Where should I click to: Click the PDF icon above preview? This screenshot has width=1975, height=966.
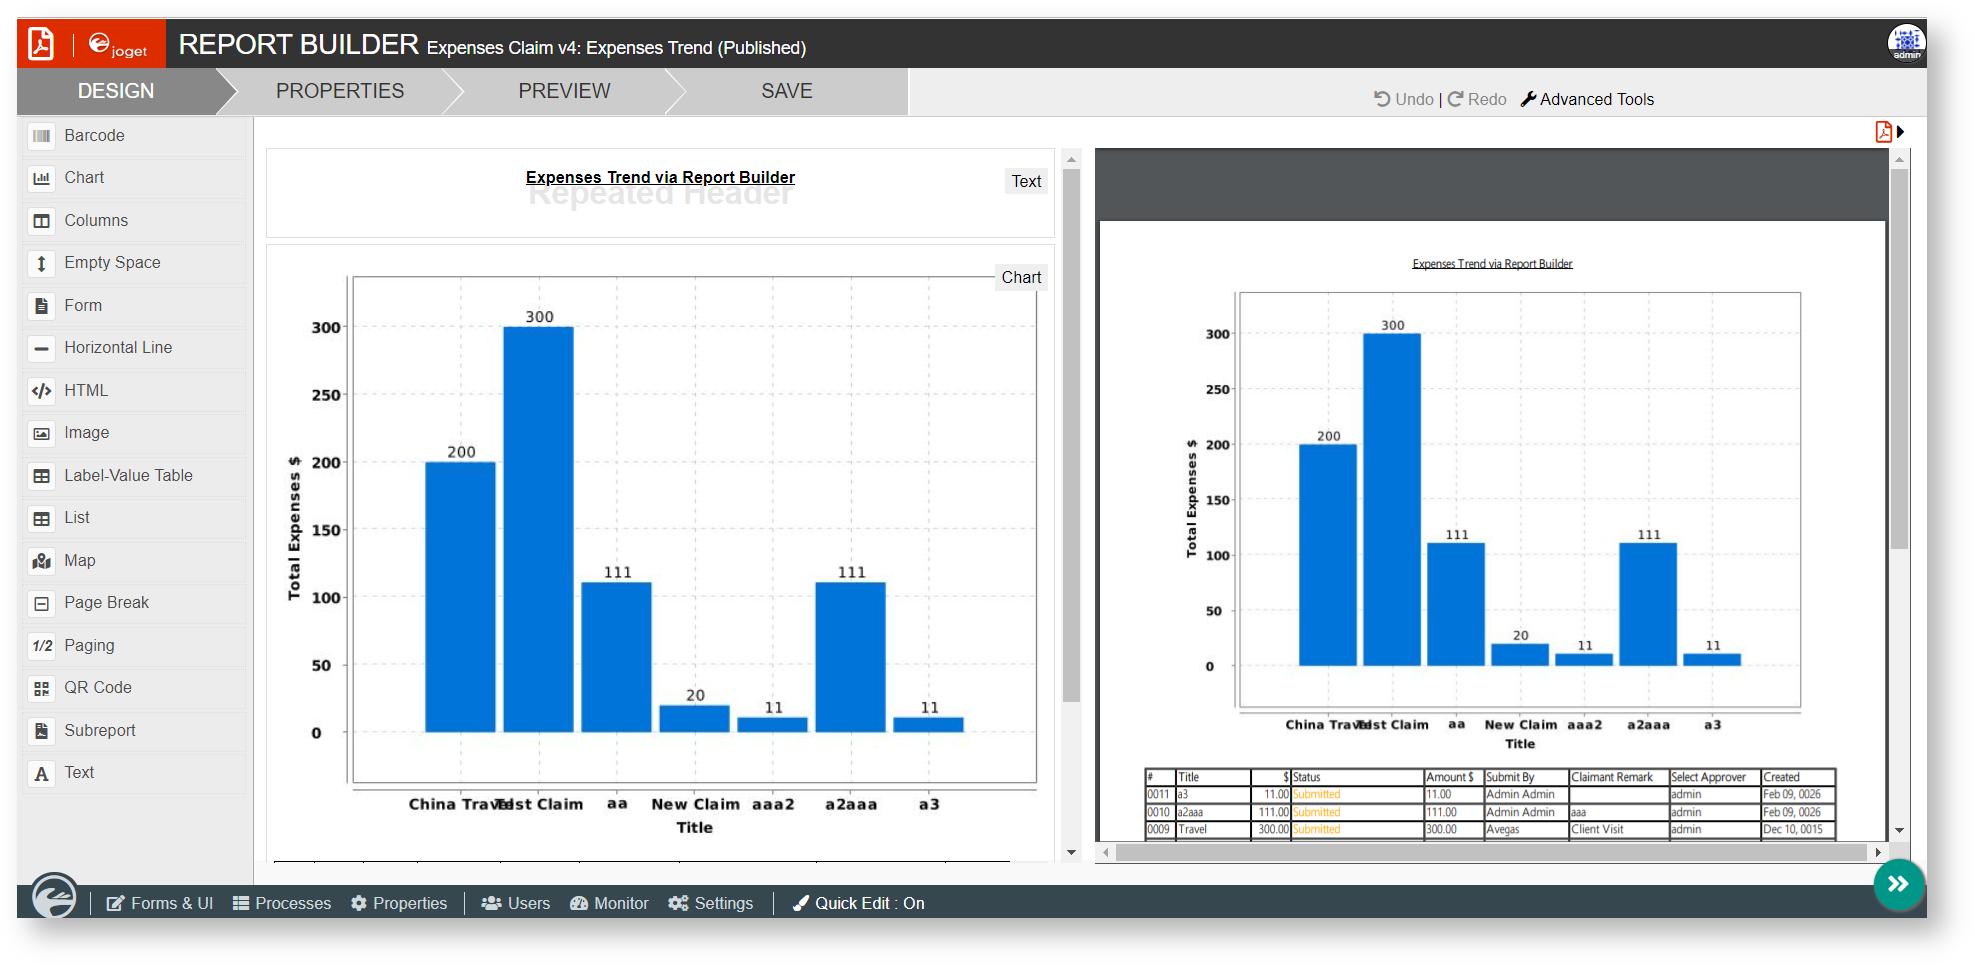pos(1883,132)
